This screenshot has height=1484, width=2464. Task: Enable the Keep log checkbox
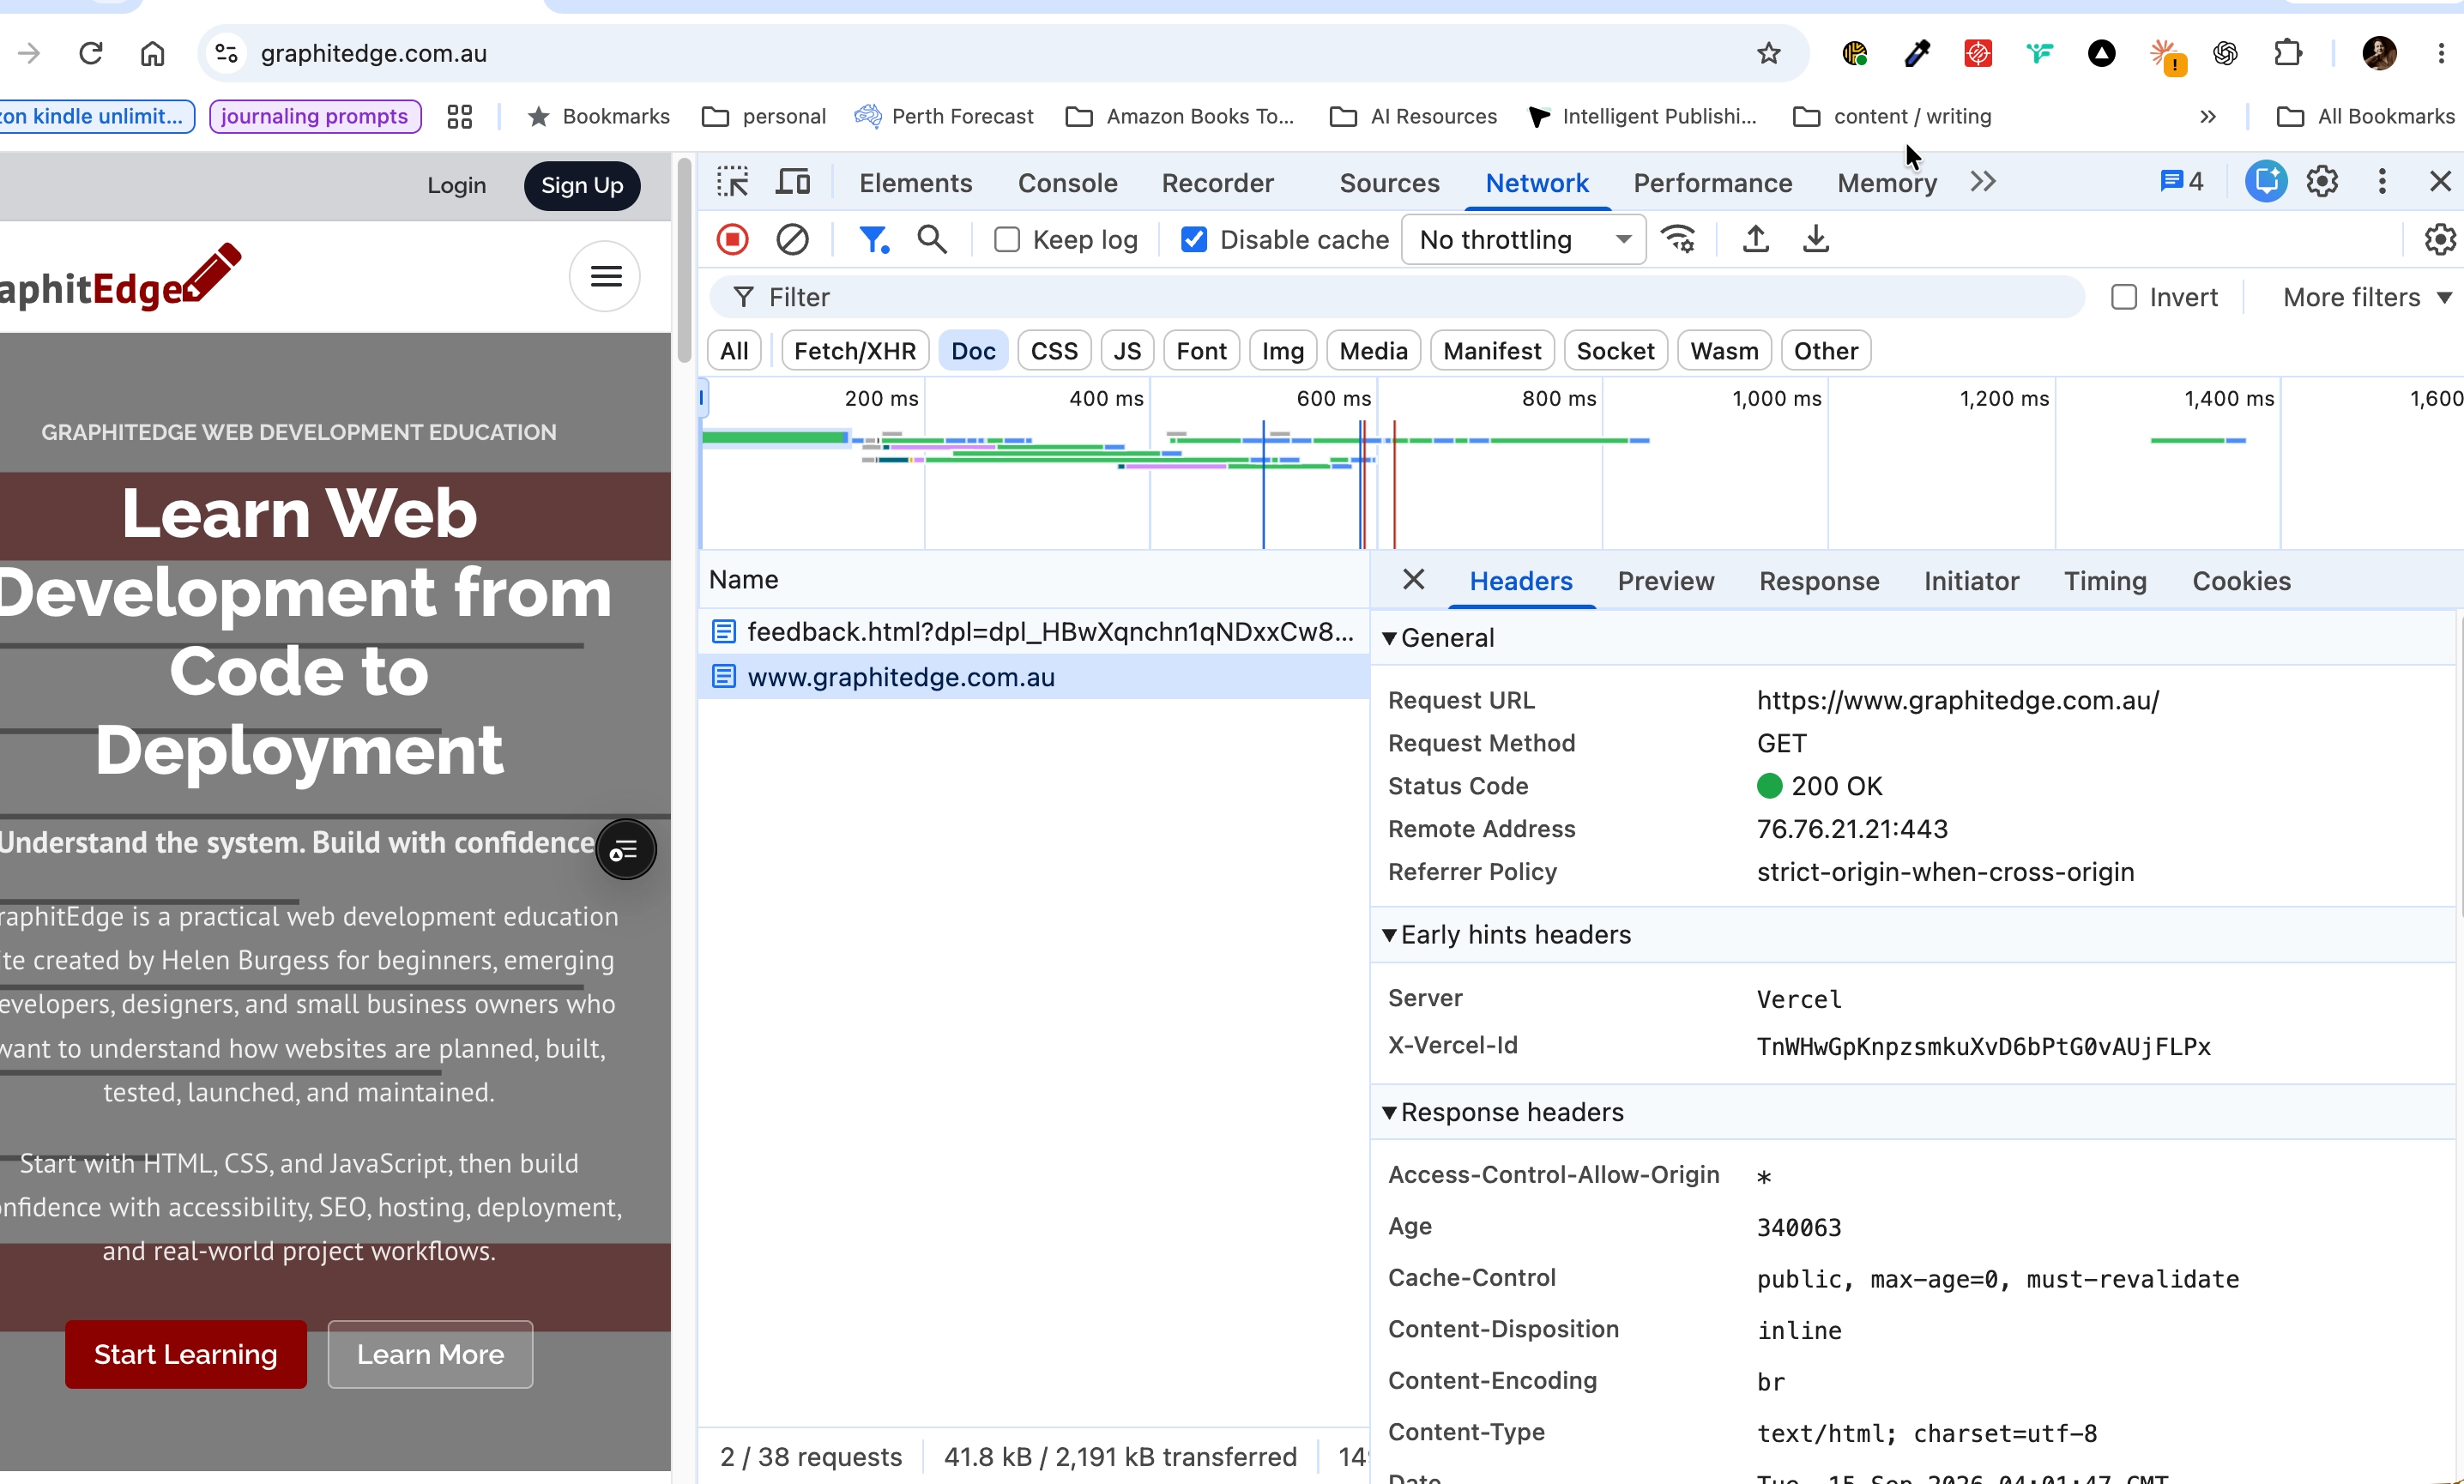click(x=1007, y=240)
